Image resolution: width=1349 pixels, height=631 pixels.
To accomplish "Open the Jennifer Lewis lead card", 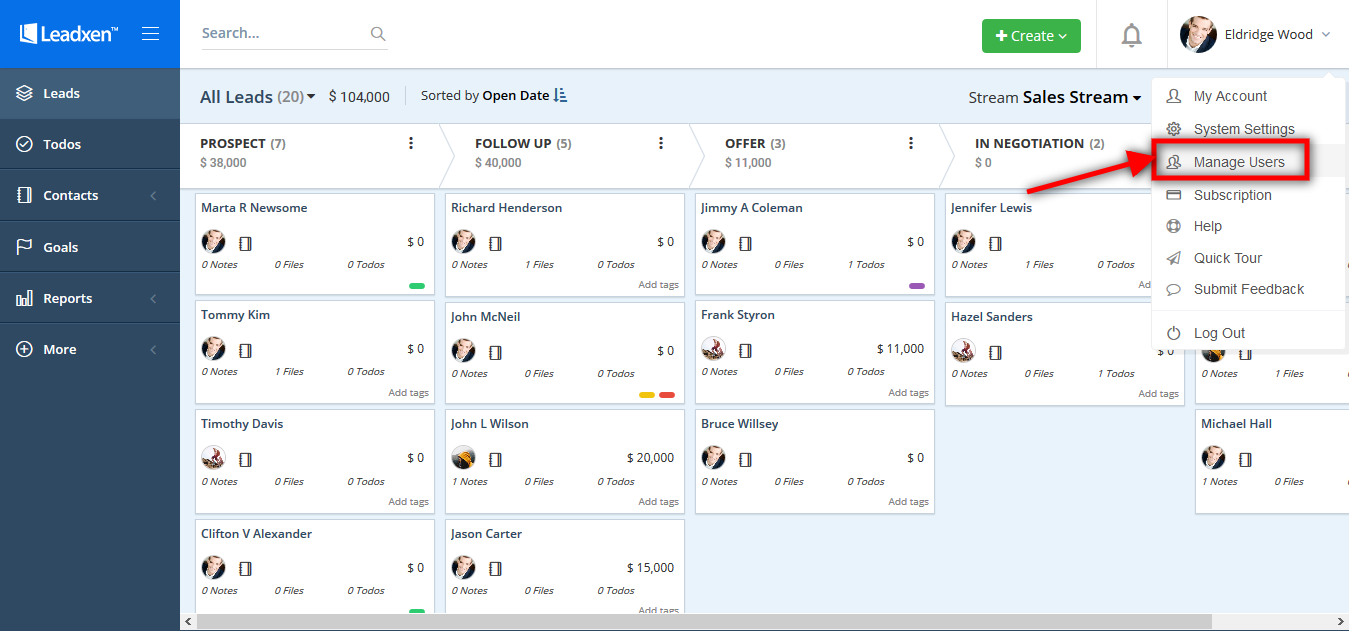I will 1065,244.
